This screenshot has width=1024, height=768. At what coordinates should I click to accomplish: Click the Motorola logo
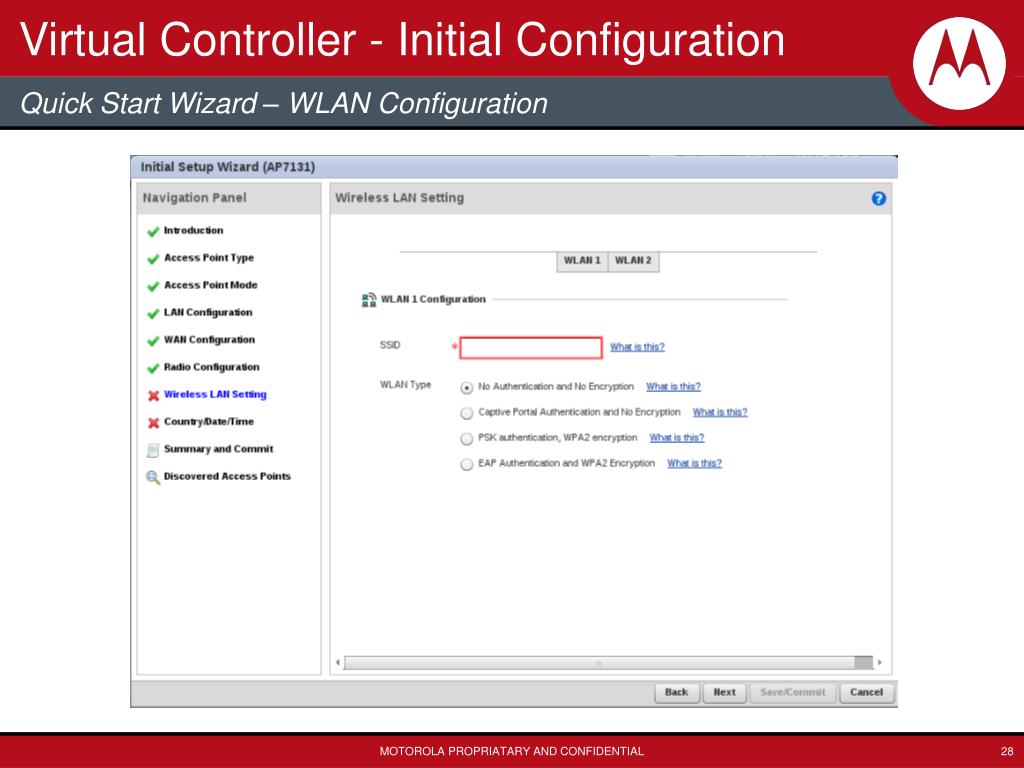(959, 63)
